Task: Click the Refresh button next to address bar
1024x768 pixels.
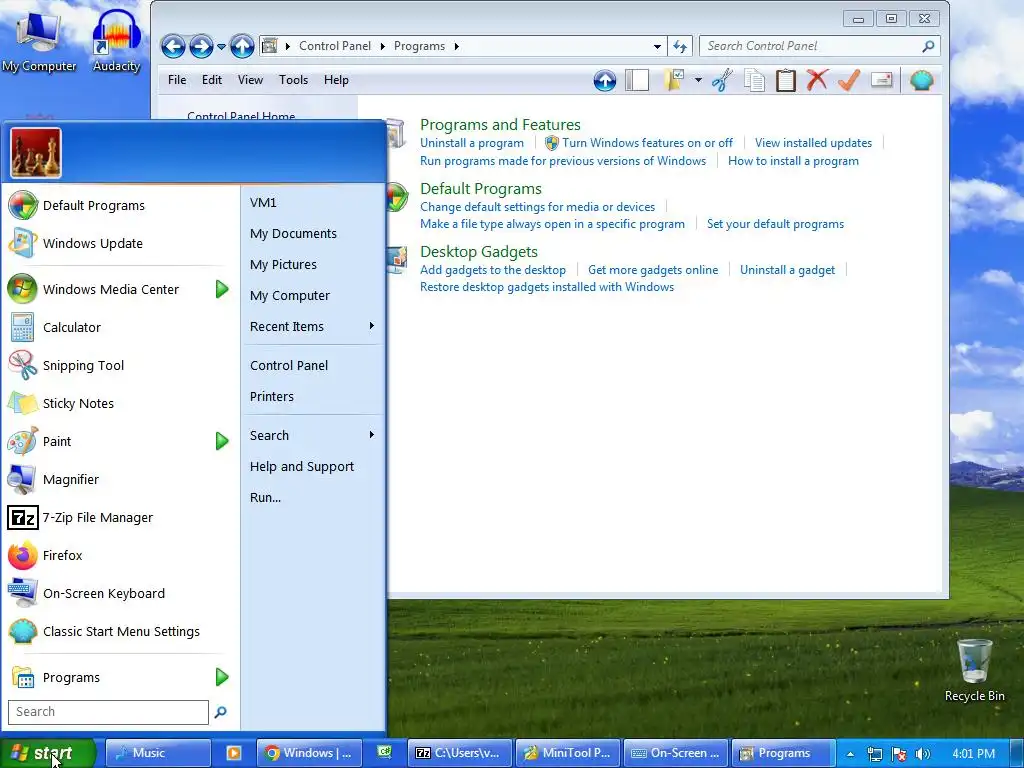Action: point(680,46)
